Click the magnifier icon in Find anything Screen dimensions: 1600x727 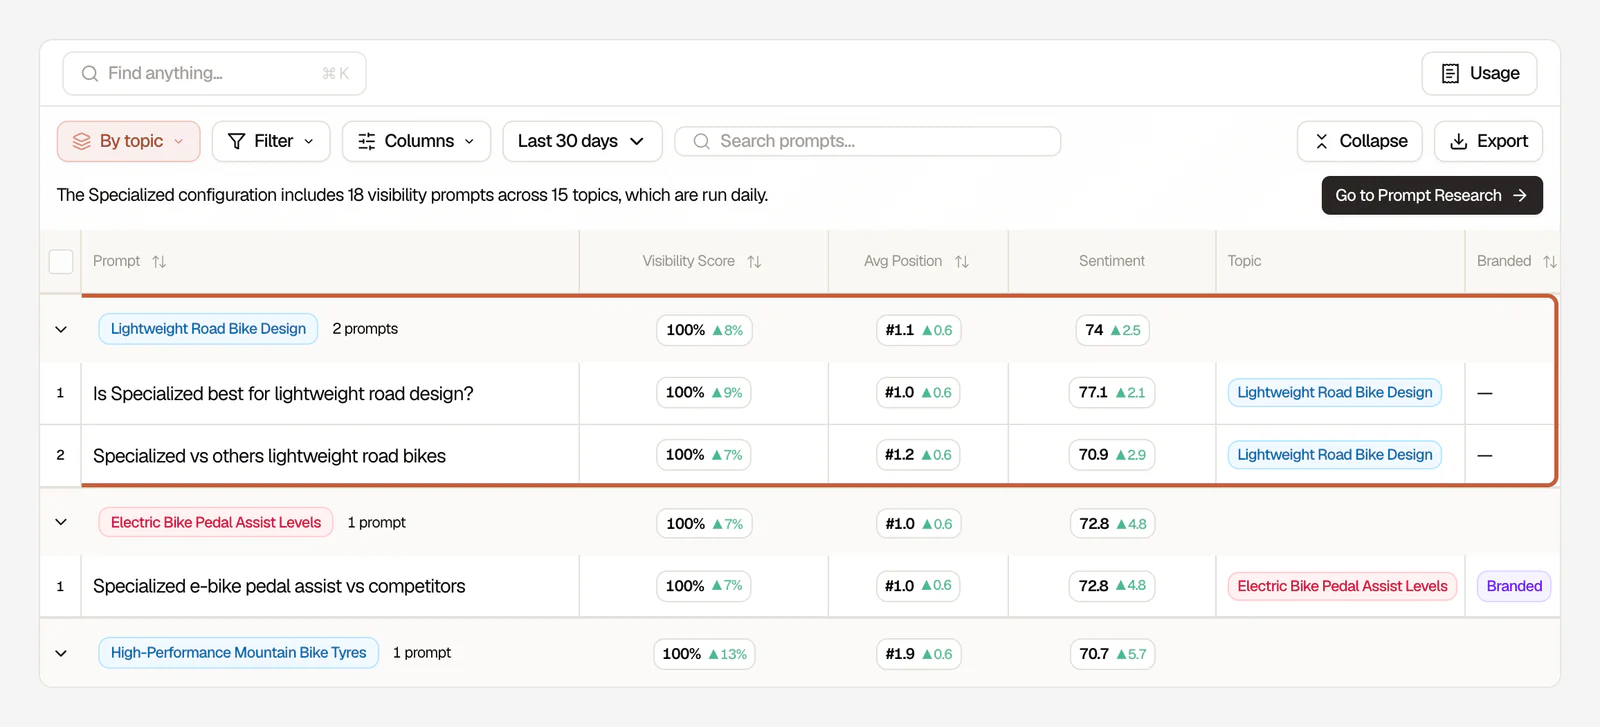[x=90, y=73]
